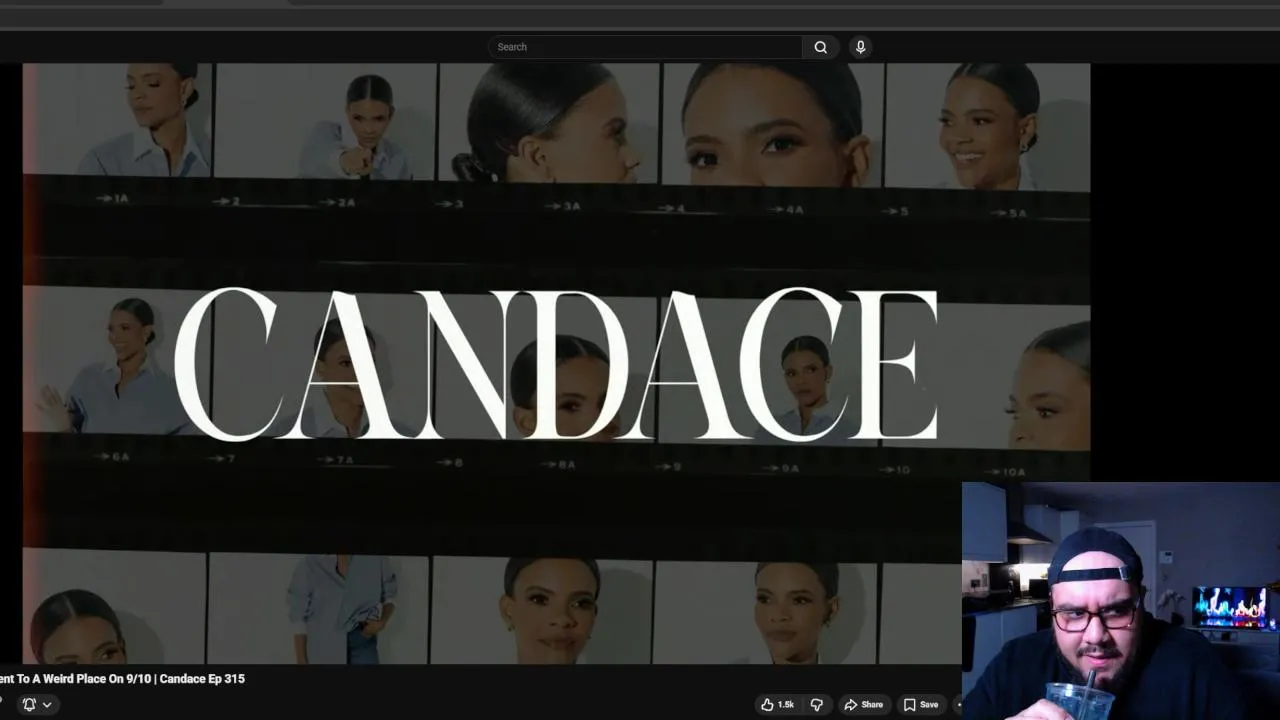
Task: Open the notification bell dropdown
Action: click(37, 705)
